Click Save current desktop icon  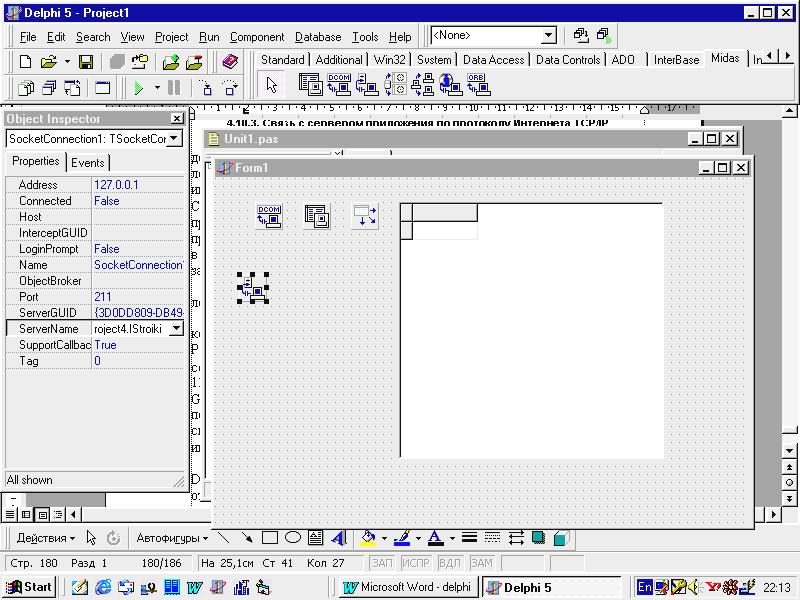click(x=581, y=35)
